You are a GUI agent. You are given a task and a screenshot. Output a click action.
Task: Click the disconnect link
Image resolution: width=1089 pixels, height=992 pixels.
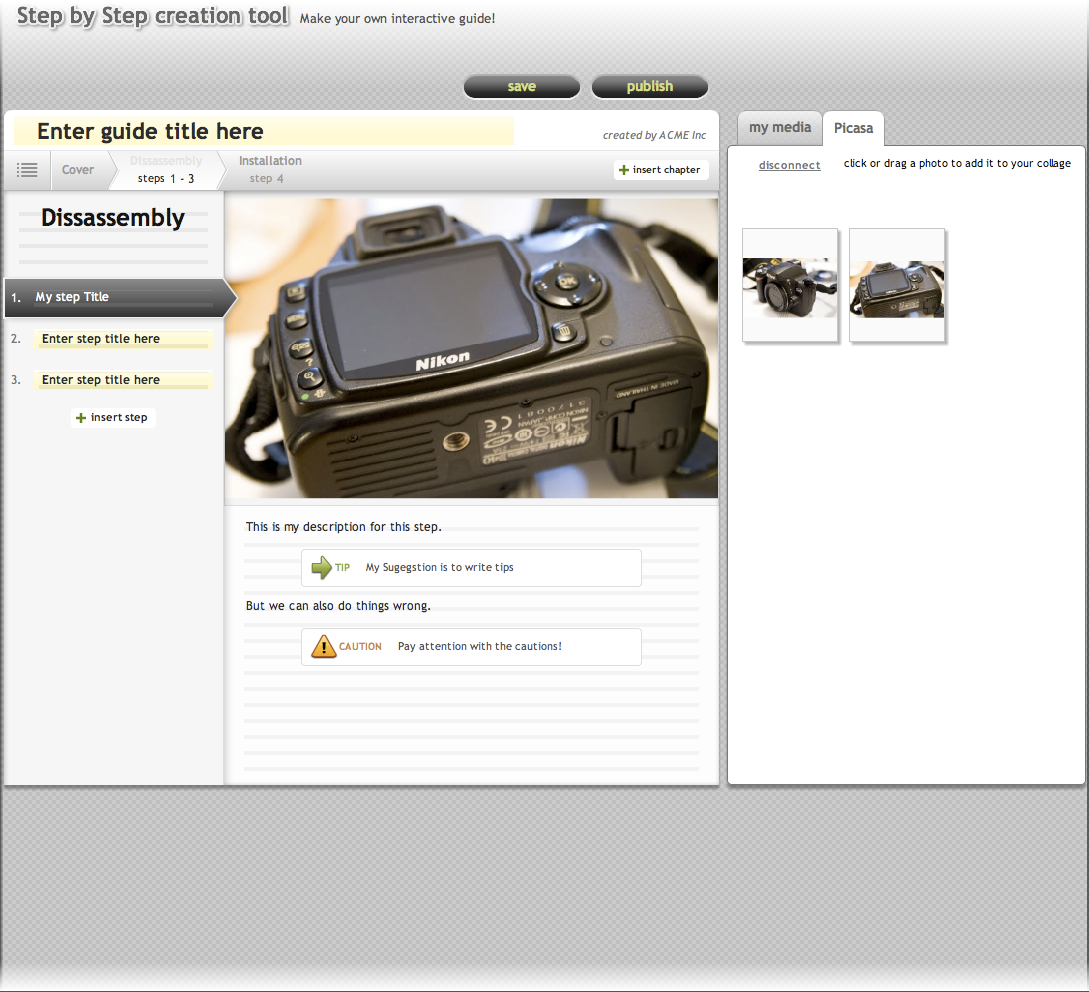pyautogui.click(x=790, y=165)
